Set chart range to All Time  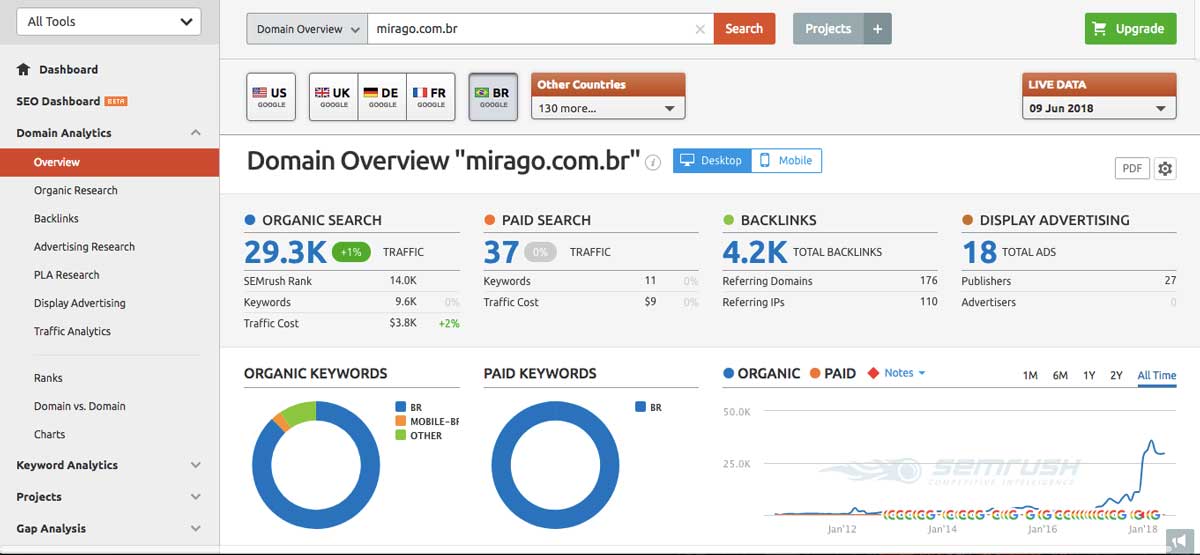coord(1157,375)
